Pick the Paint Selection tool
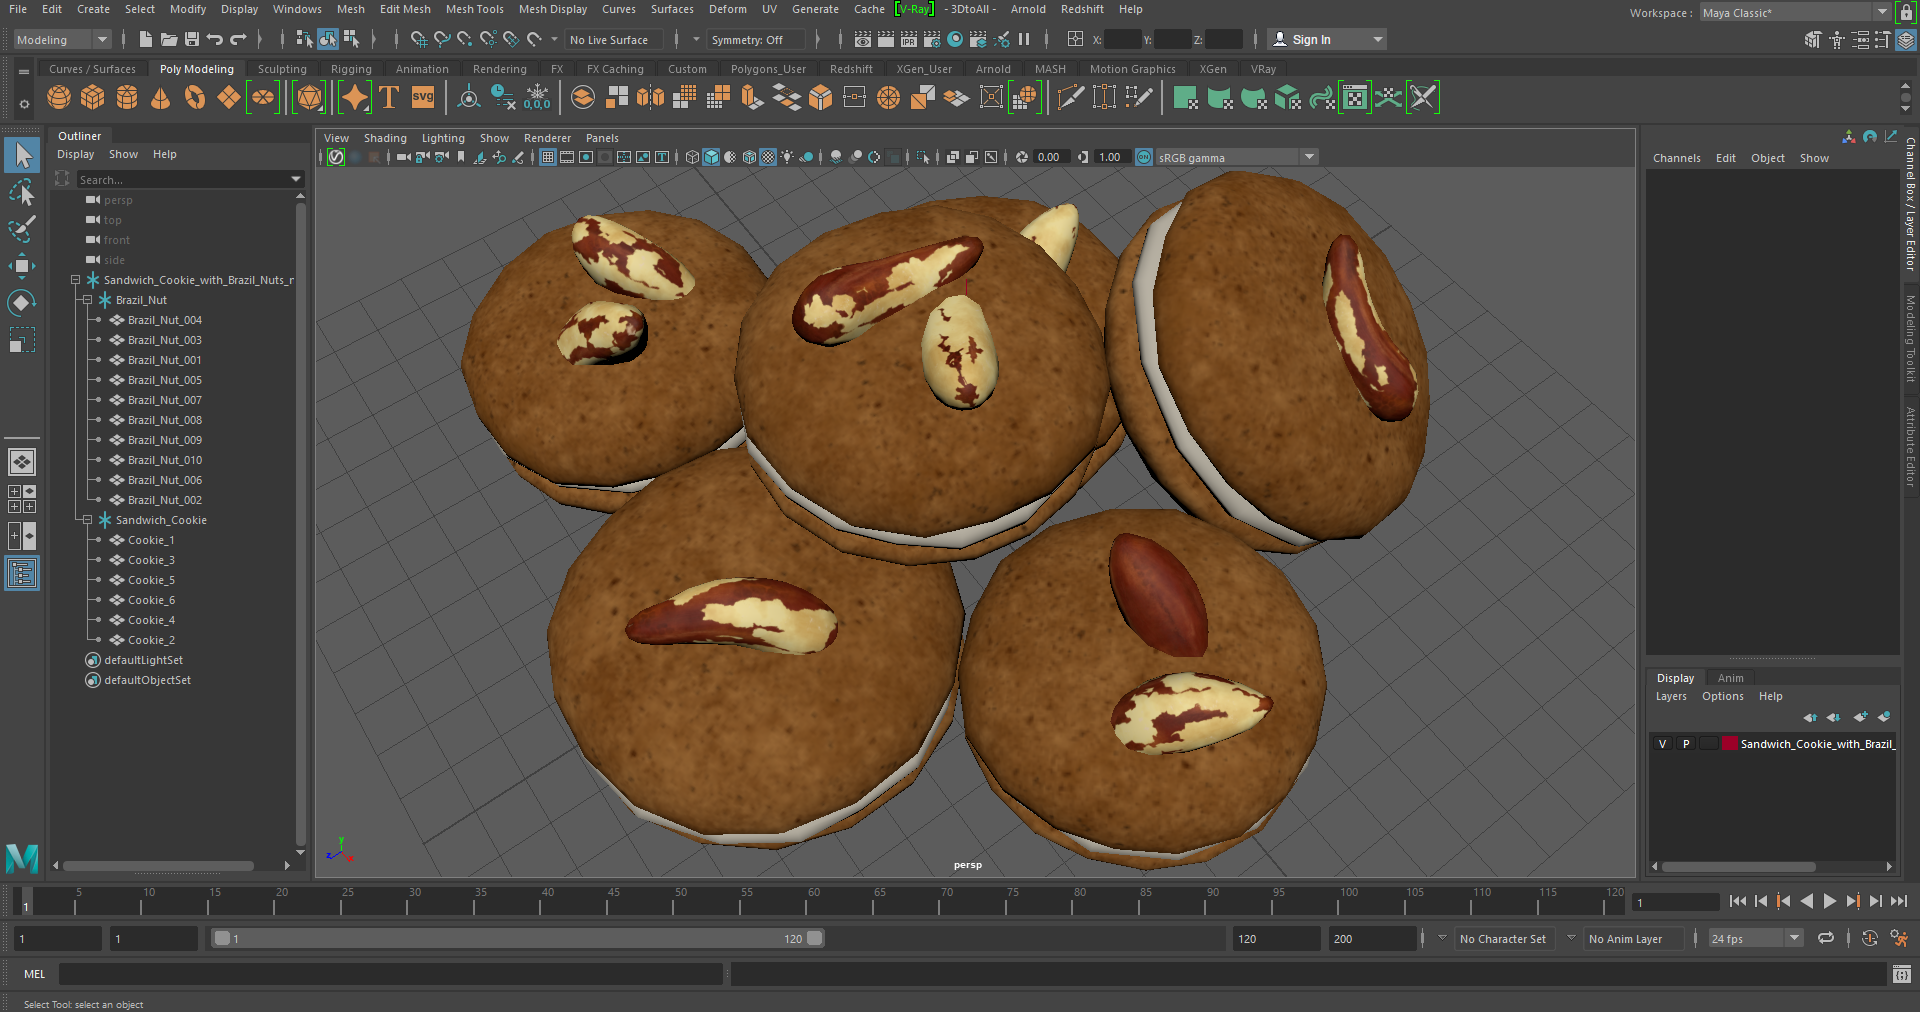This screenshot has width=1920, height=1012. [22, 228]
